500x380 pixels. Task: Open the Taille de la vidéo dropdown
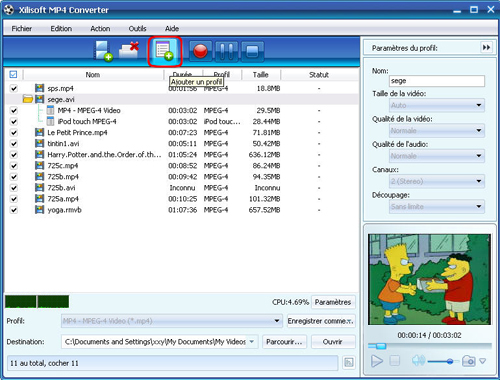pyautogui.click(x=437, y=105)
